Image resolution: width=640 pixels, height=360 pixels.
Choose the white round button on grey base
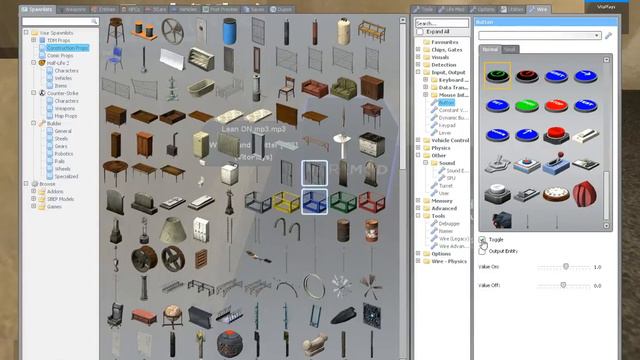click(x=498, y=193)
